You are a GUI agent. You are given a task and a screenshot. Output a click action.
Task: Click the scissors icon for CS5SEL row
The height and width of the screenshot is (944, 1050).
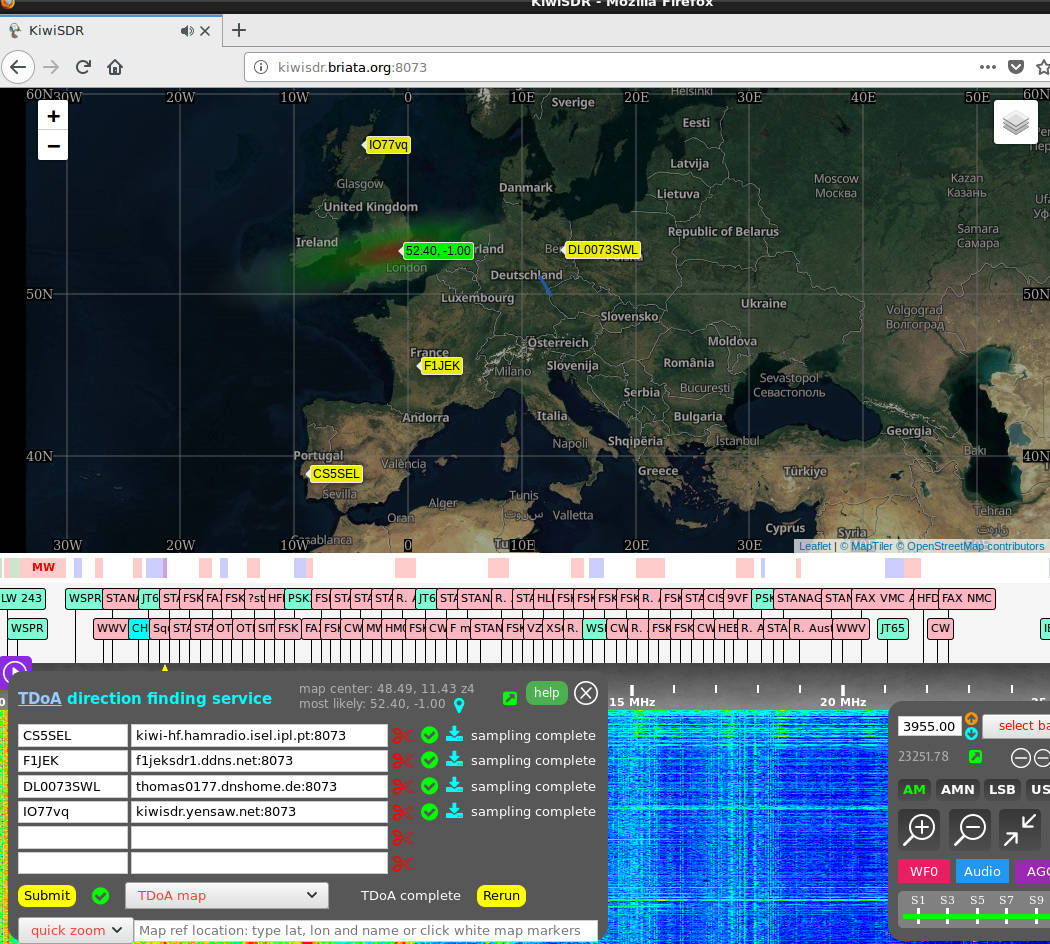403,736
